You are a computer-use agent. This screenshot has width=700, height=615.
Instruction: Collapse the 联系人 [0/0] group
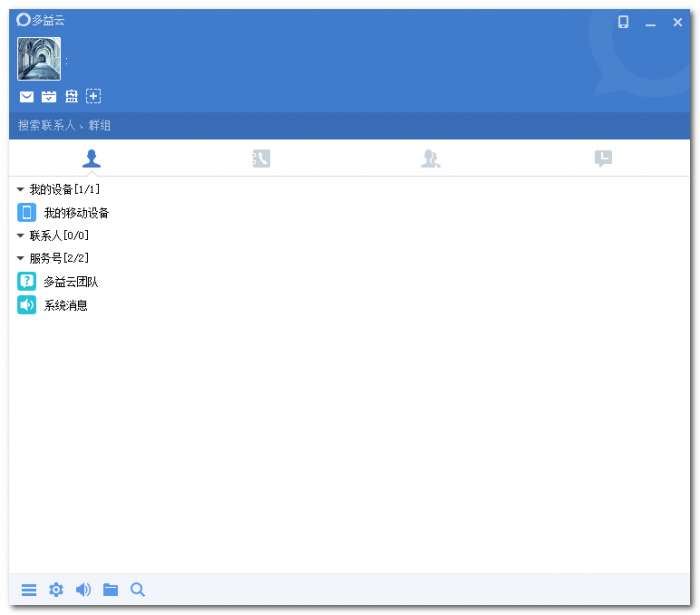pyautogui.click(x=20, y=235)
